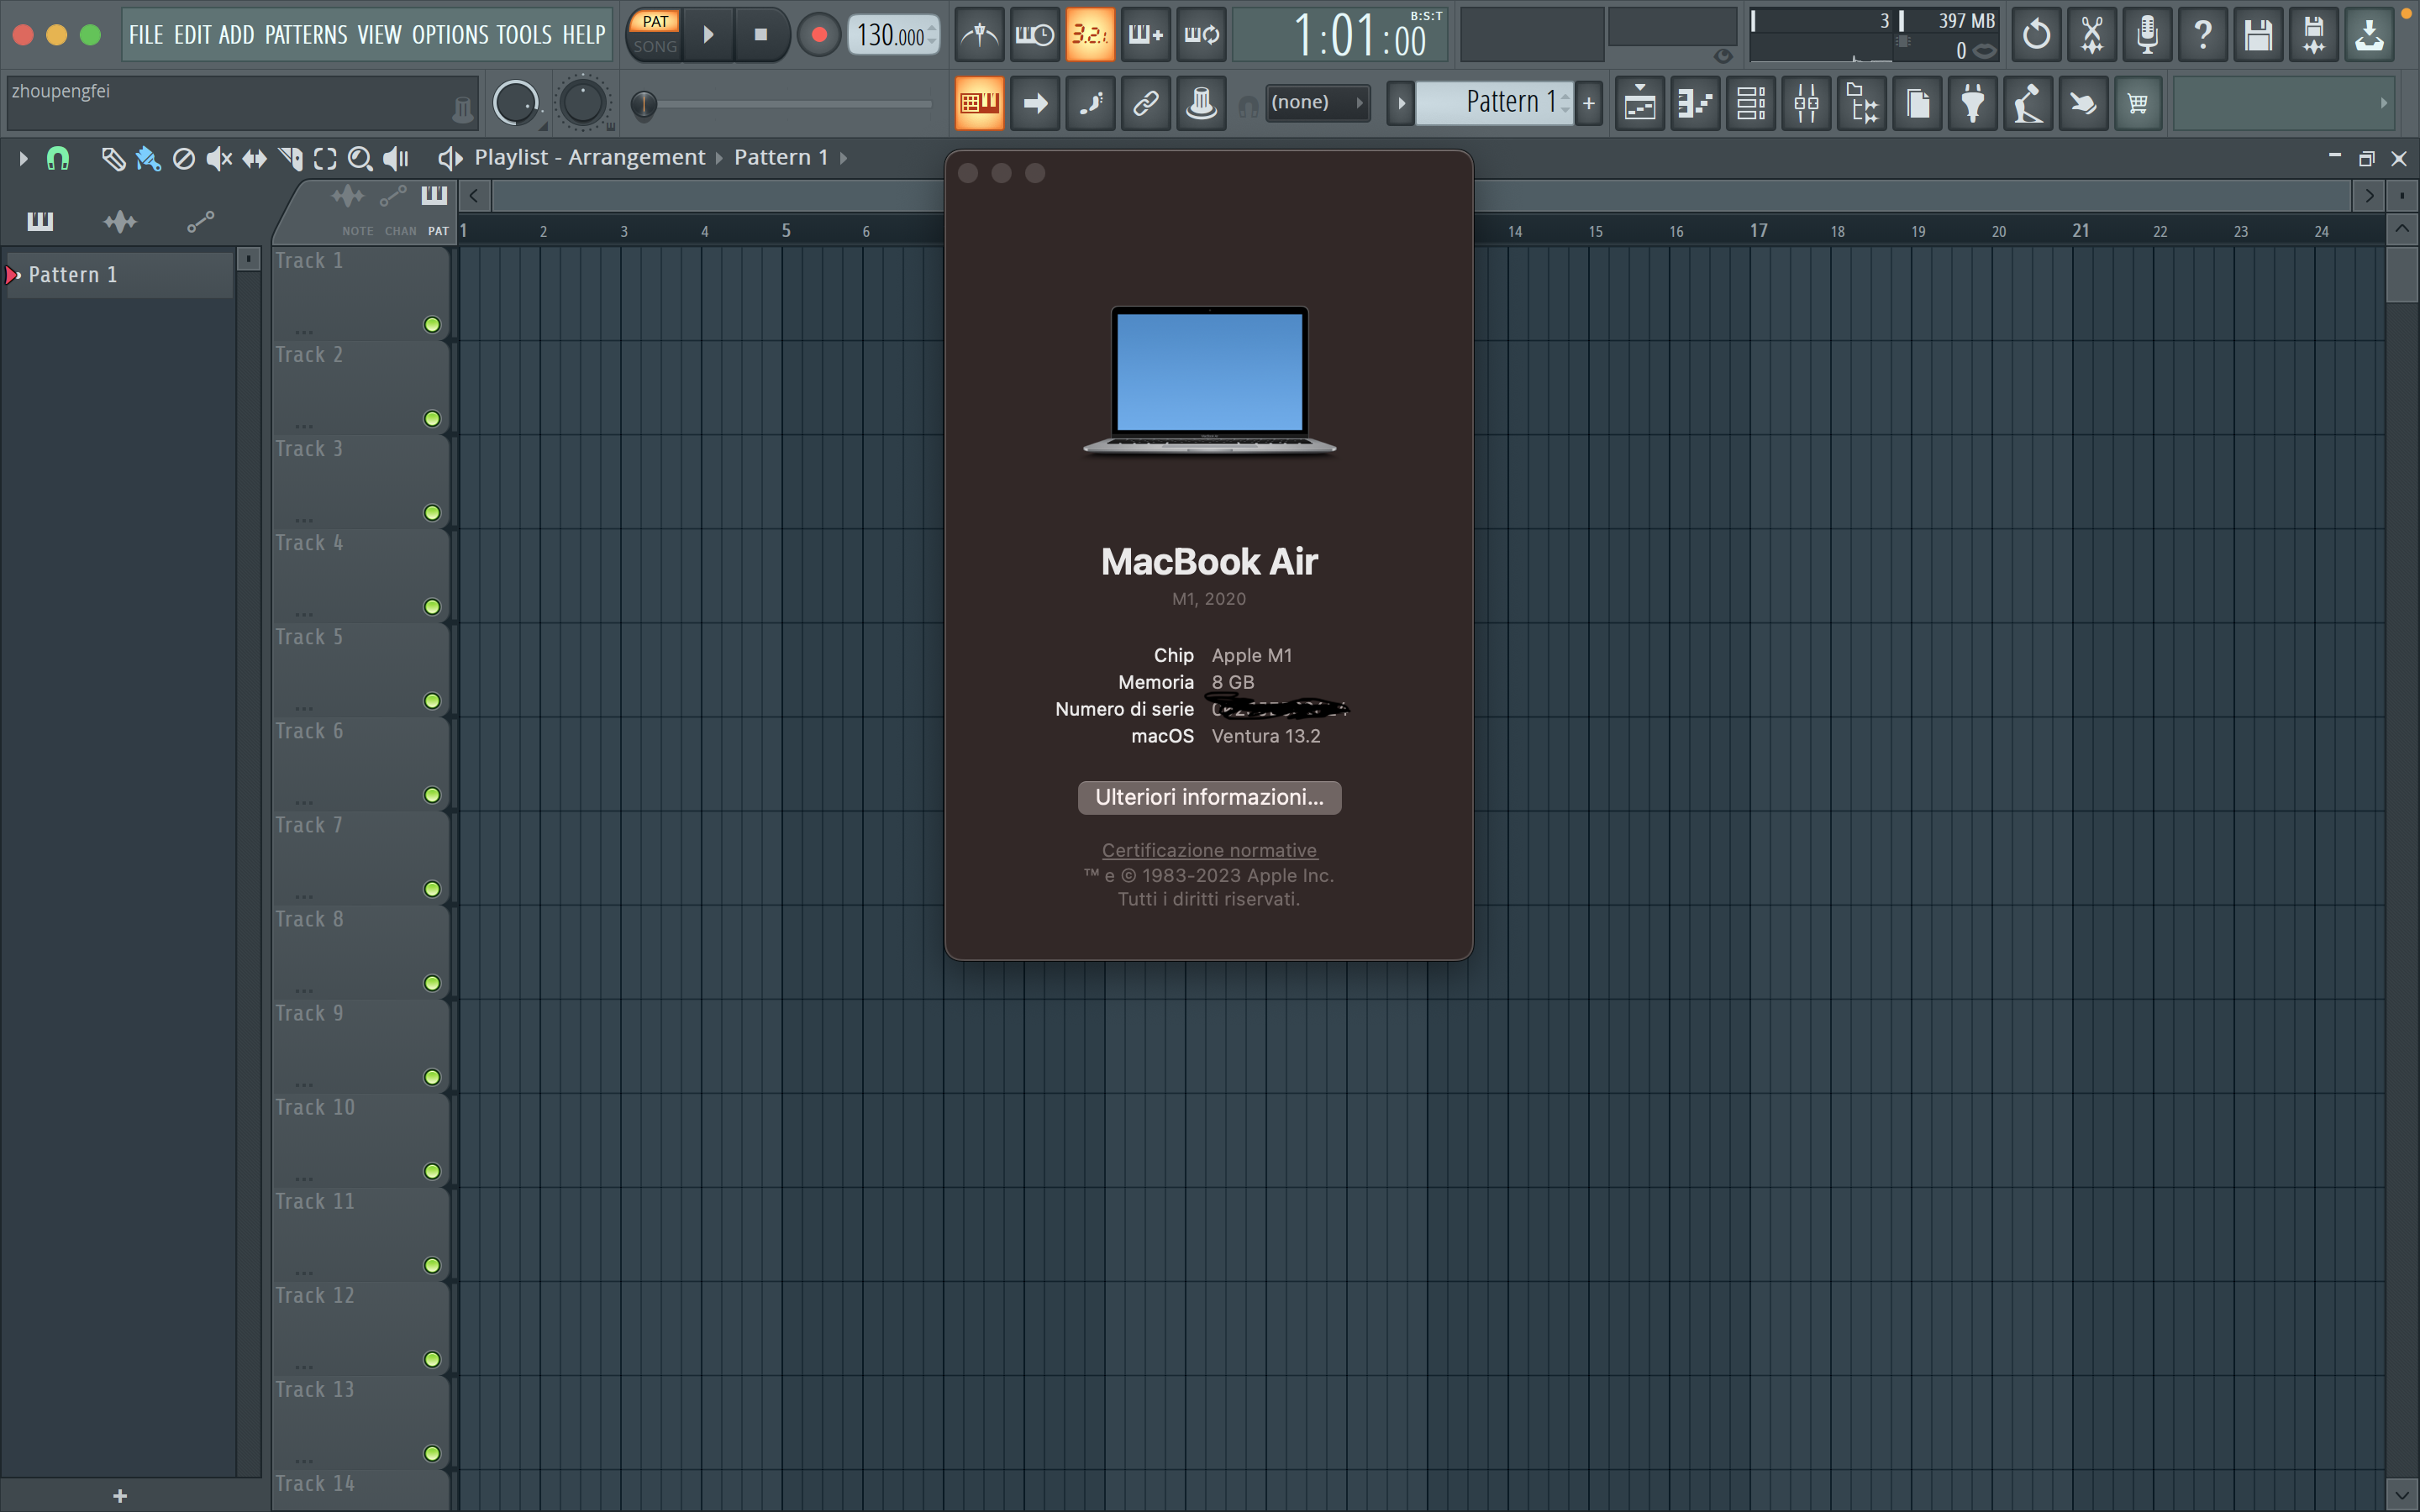
Task: Open Certificazione normative link
Action: (x=1209, y=850)
